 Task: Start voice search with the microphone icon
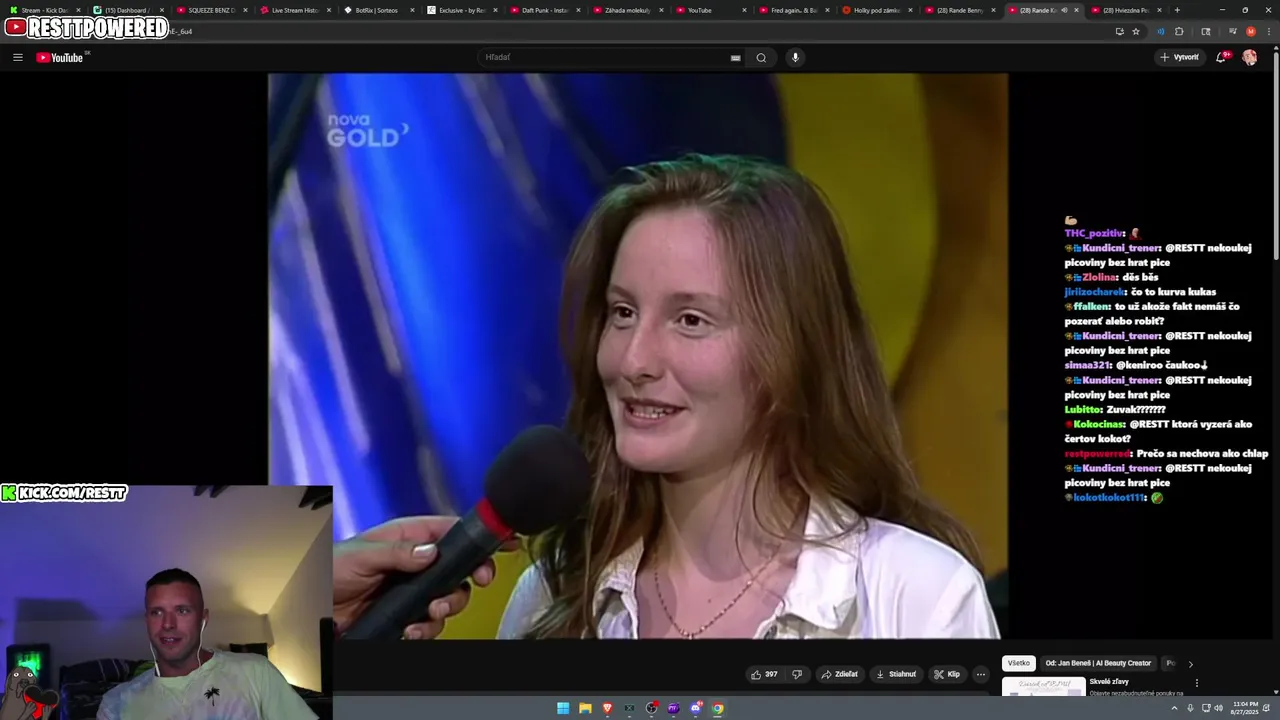pos(795,57)
